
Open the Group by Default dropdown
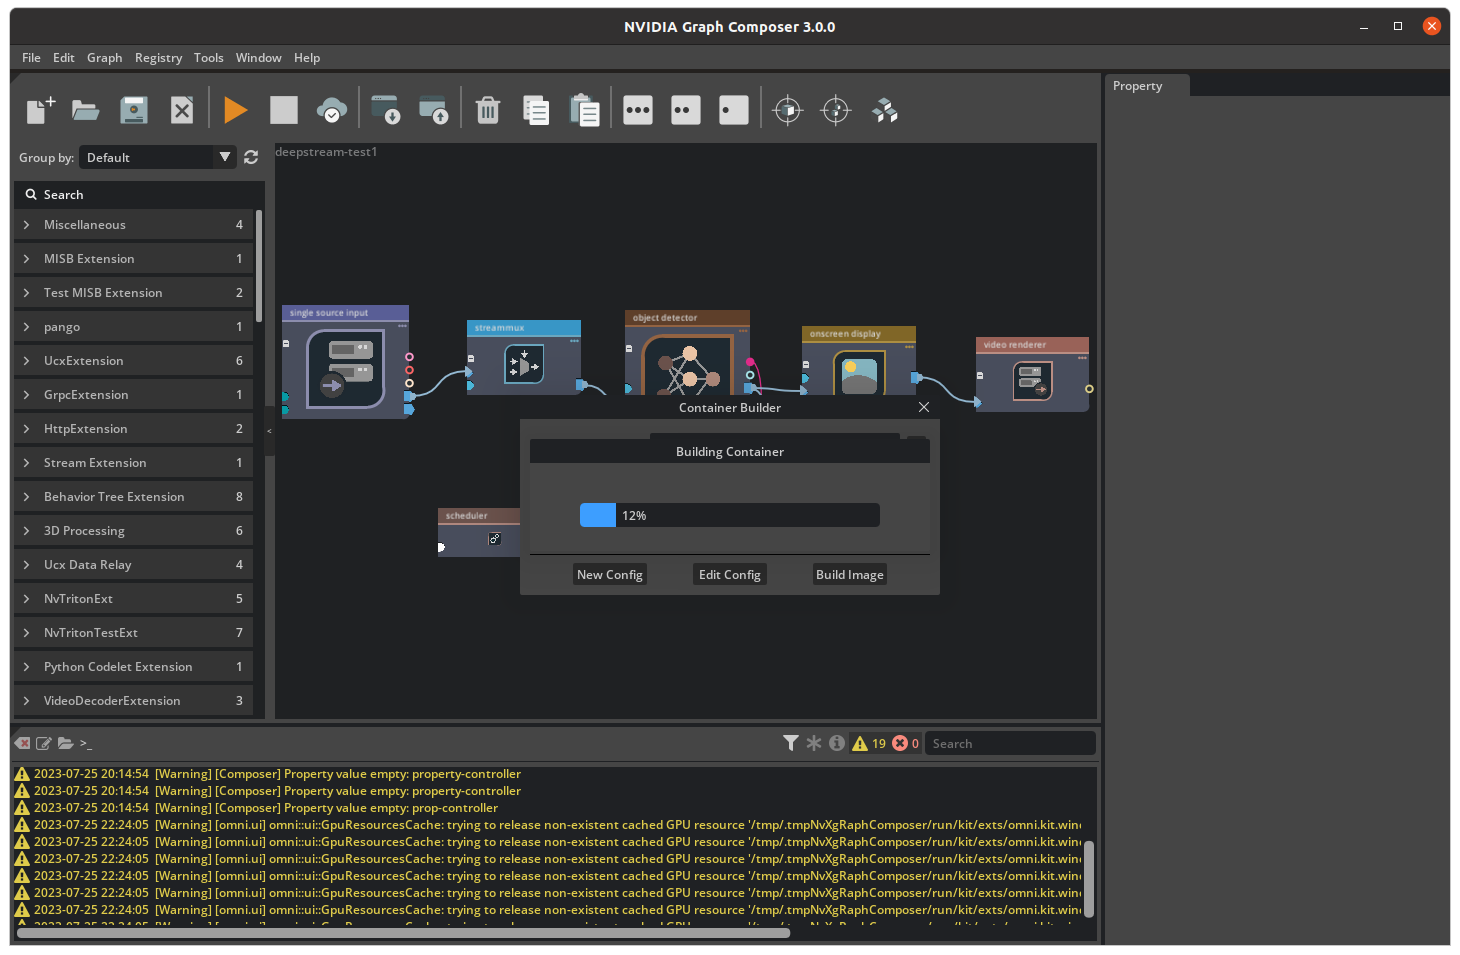pyautogui.click(x=158, y=157)
